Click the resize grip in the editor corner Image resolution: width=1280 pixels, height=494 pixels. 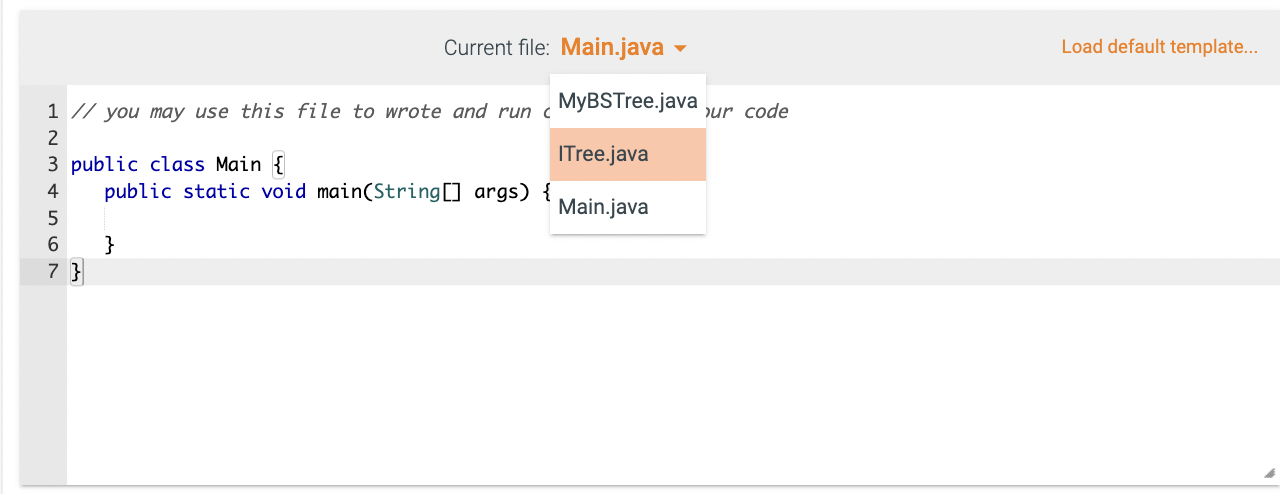point(1269,473)
